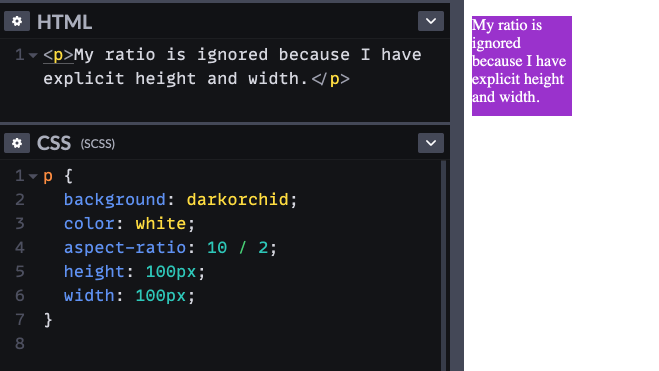Place cursor on aspect-ratio property
The width and height of the screenshot is (659, 371).
tap(125, 247)
